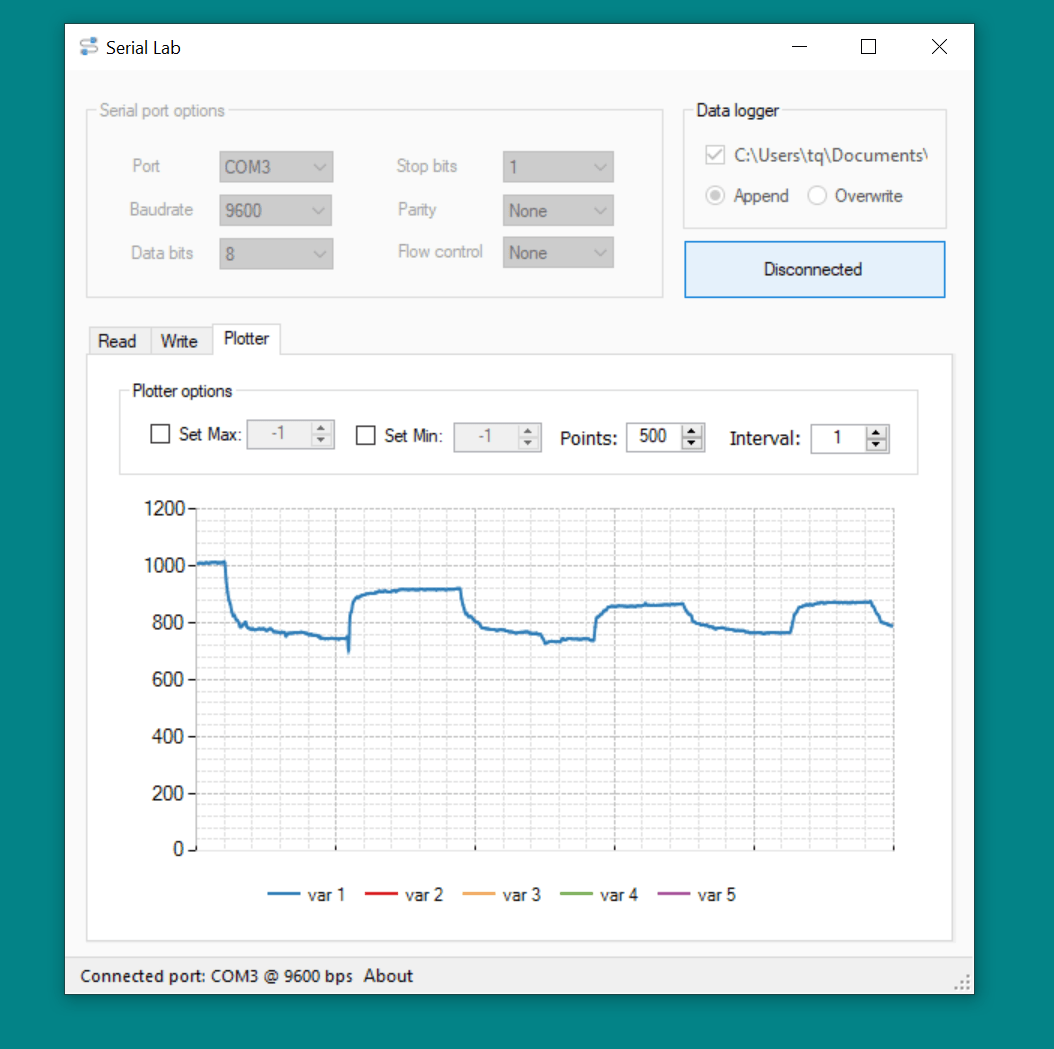Open the Stop bits dropdown
This screenshot has height=1049, width=1054.
(x=558, y=167)
